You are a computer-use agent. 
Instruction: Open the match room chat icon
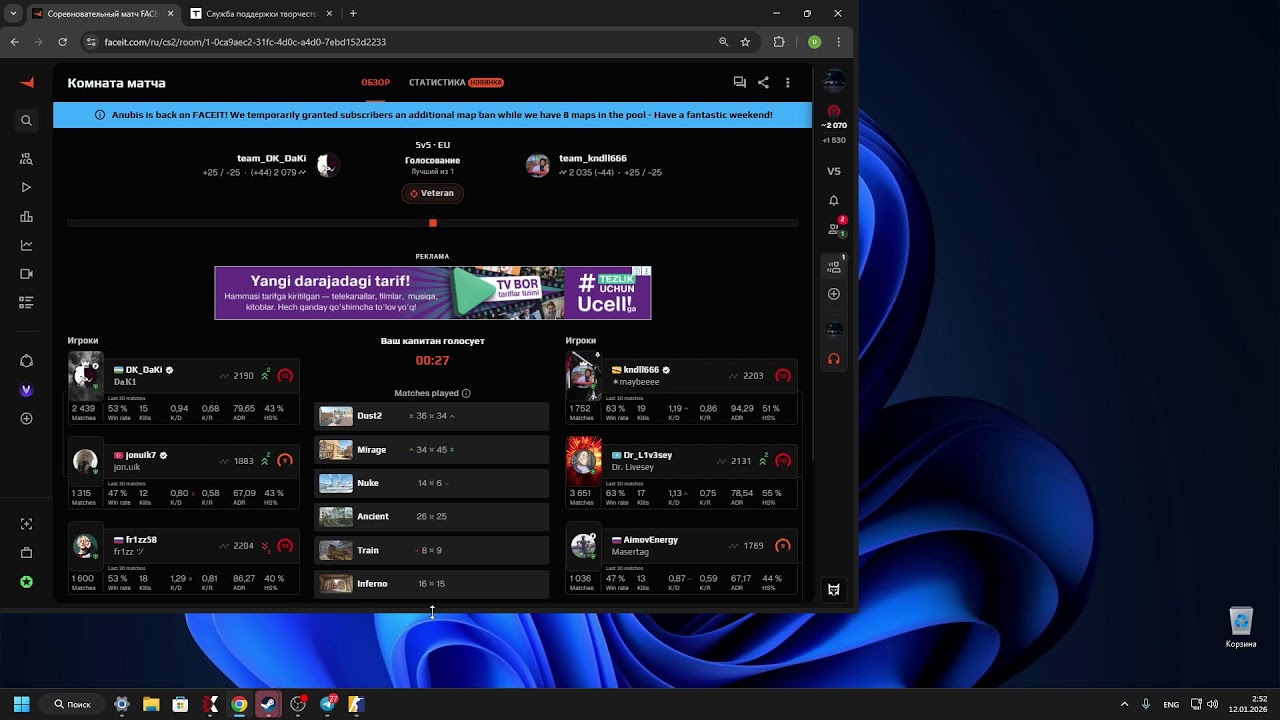pyautogui.click(x=739, y=83)
